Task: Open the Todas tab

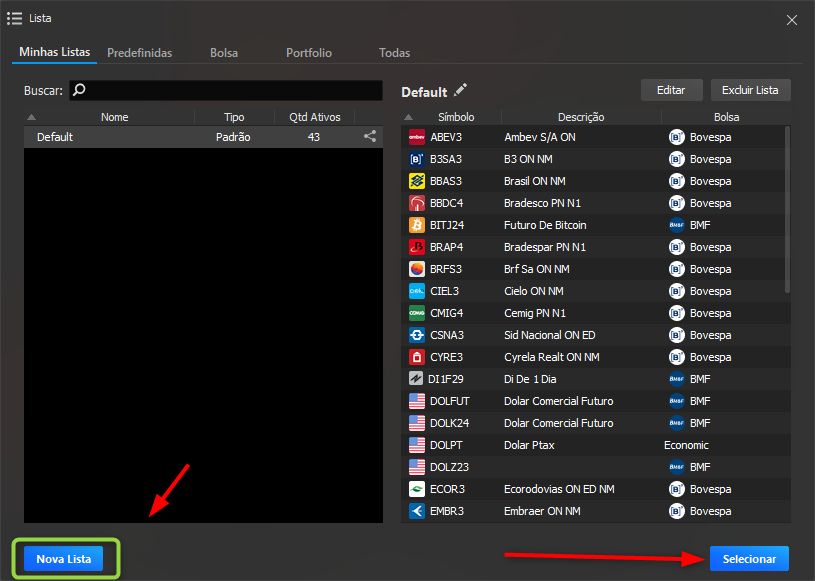Action: (x=395, y=53)
